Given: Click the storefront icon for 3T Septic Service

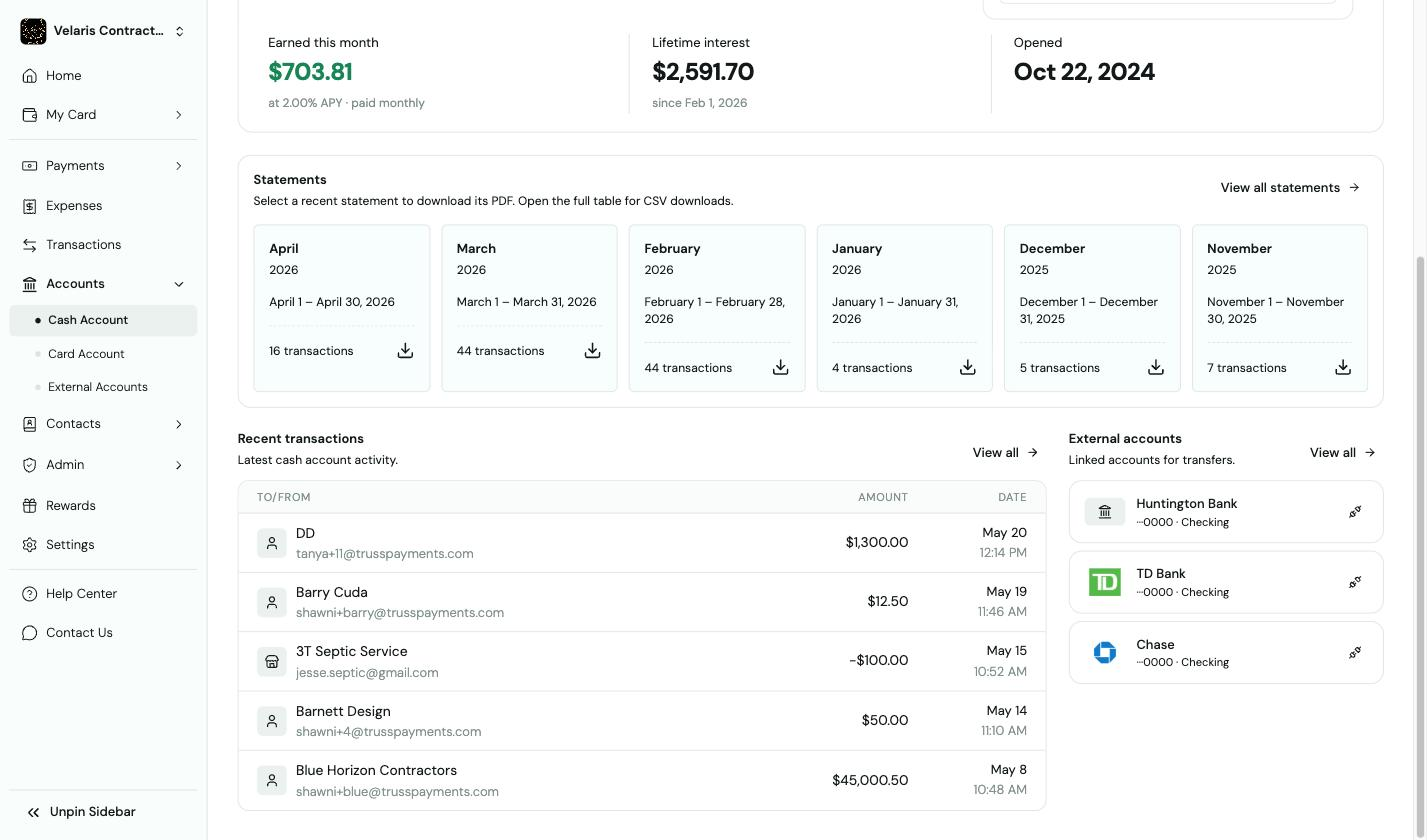Looking at the screenshot, I should (272, 661).
